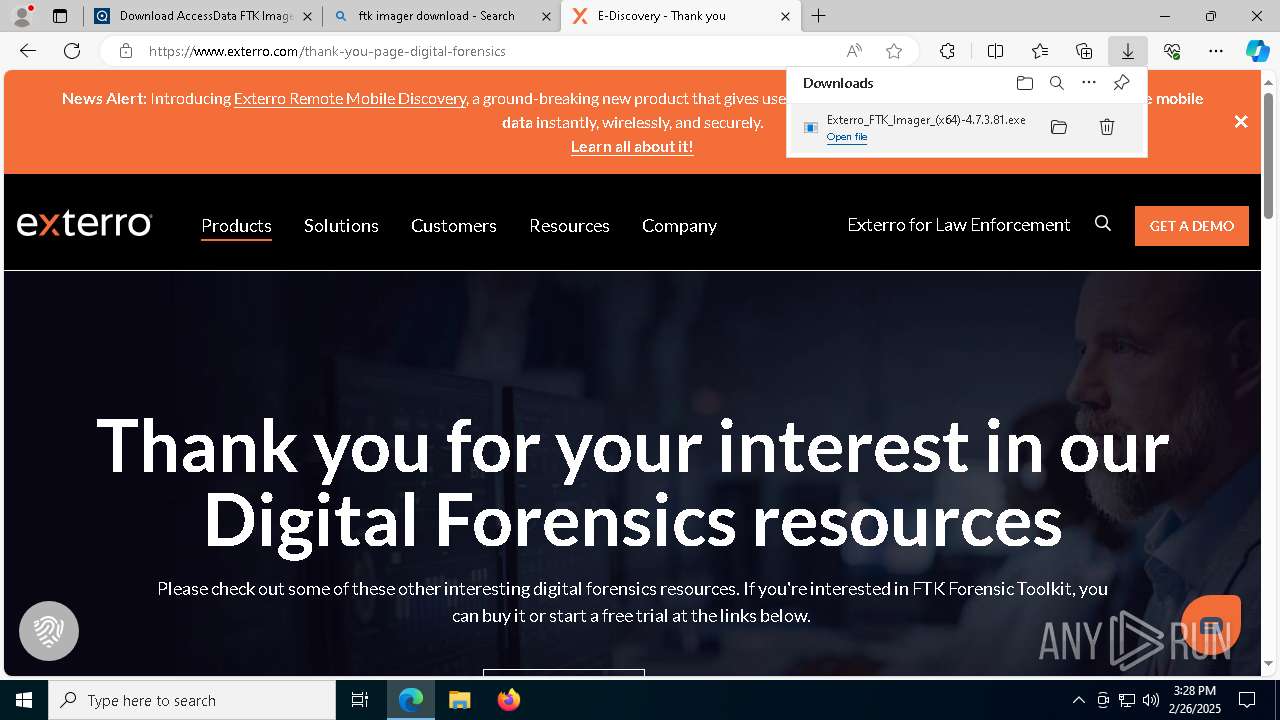1280x720 pixels.
Task: Open the Resources menu
Action: pos(569,226)
